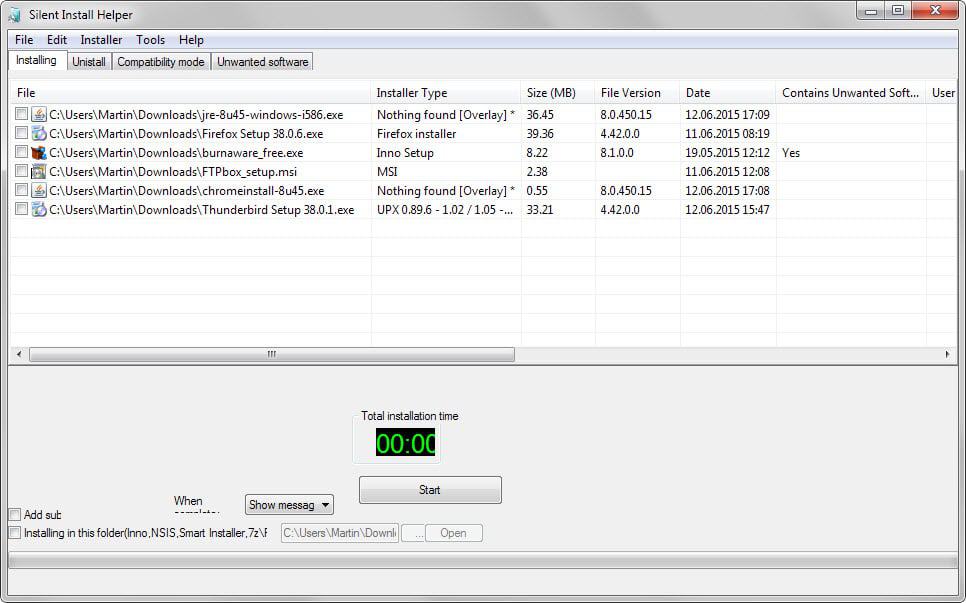The width and height of the screenshot is (966, 603).
Task: Open the Tools menu
Action: pos(150,40)
